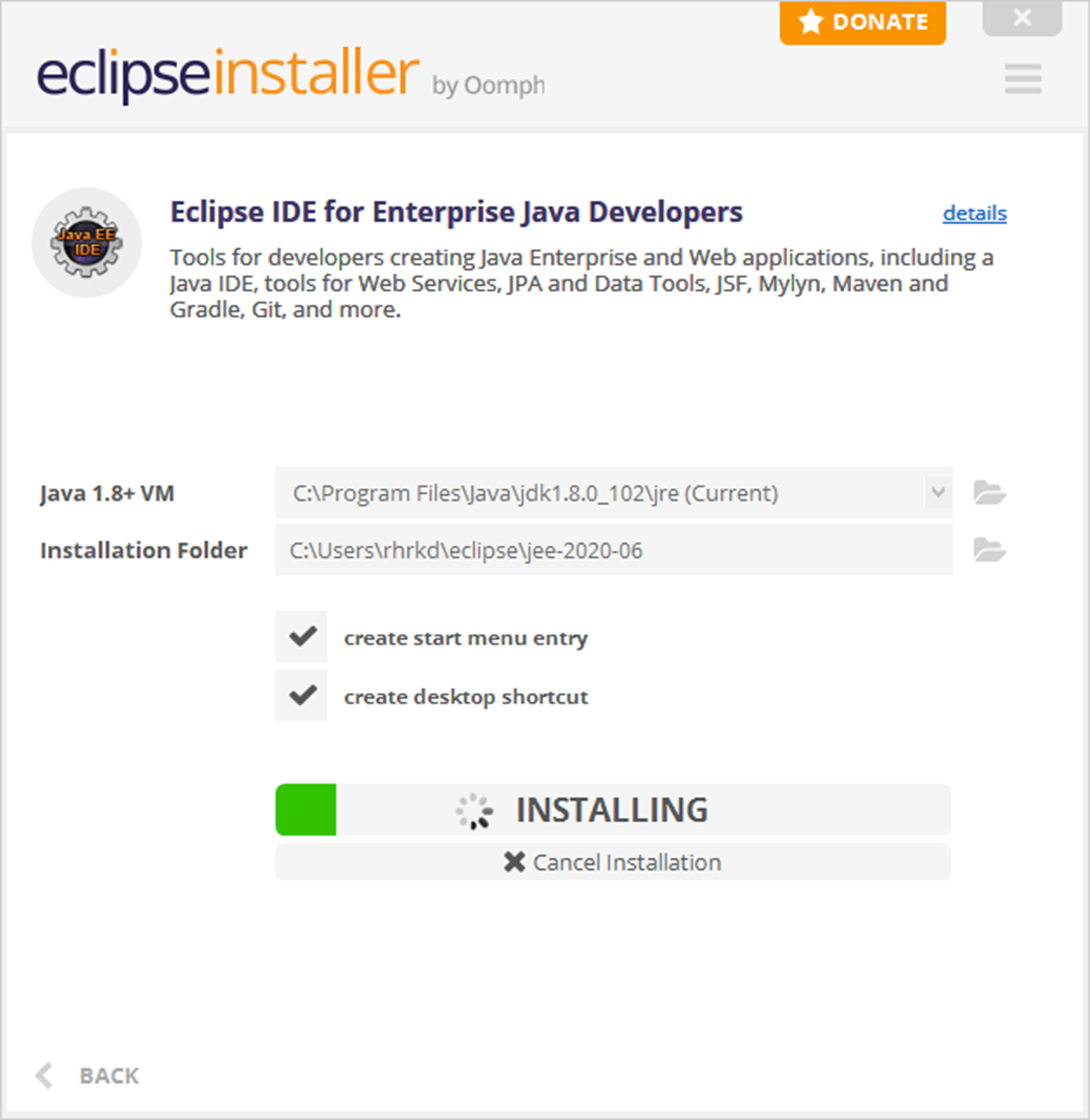1090x1120 pixels.
Task: Close the Eclipse installer window
Action: 1022,18
